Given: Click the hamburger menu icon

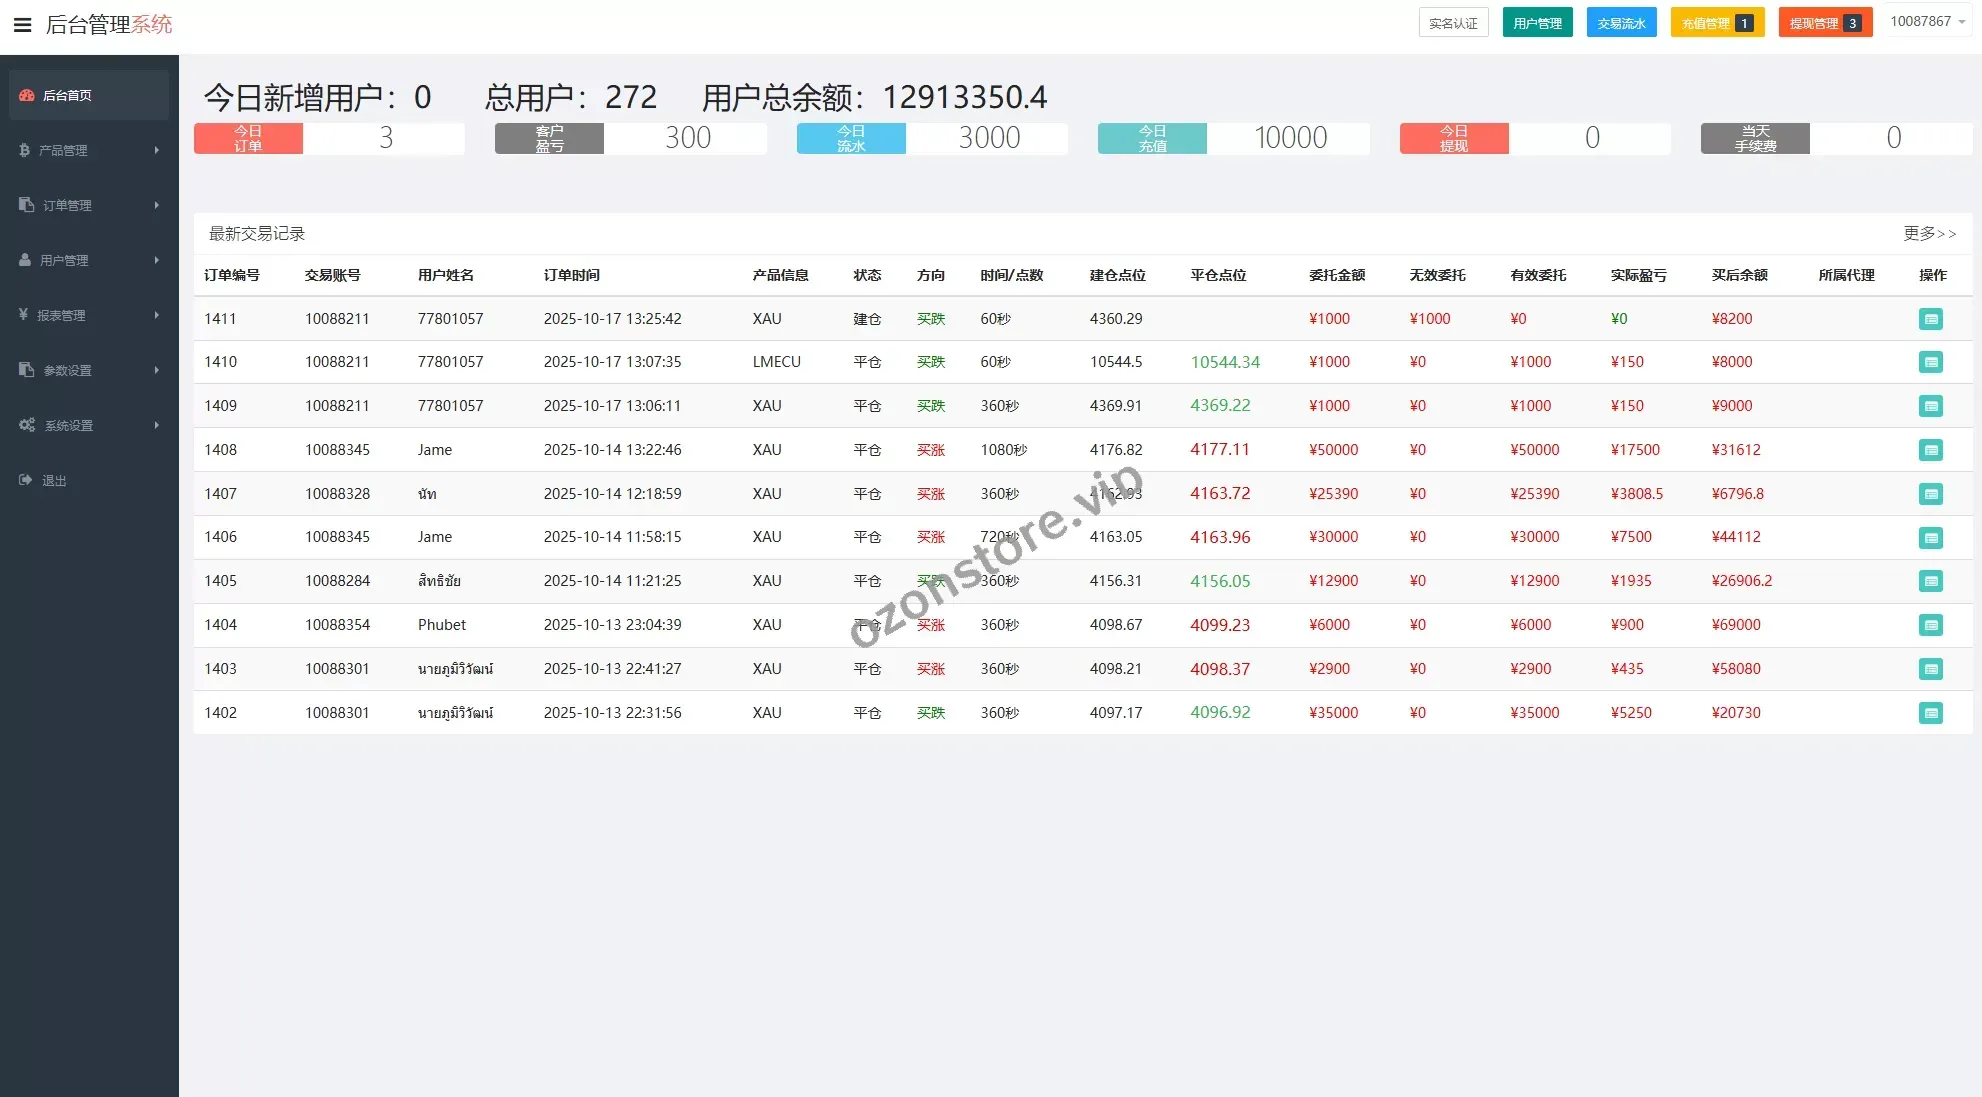Looking at the screenshot, I should click(22, 25).
